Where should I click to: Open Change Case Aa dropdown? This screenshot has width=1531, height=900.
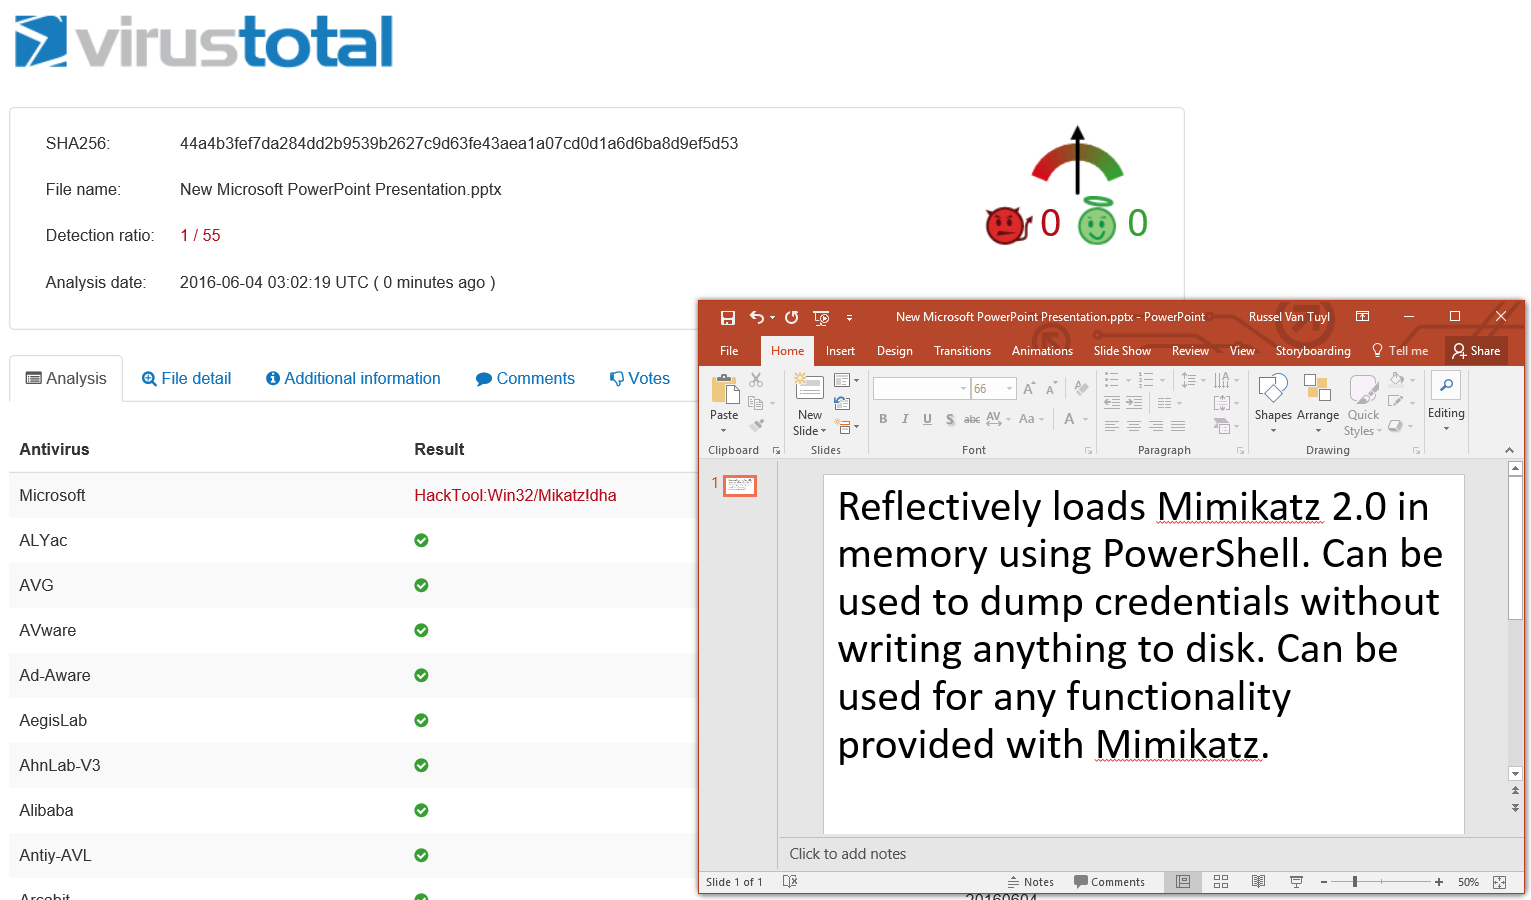(1031, 419)
